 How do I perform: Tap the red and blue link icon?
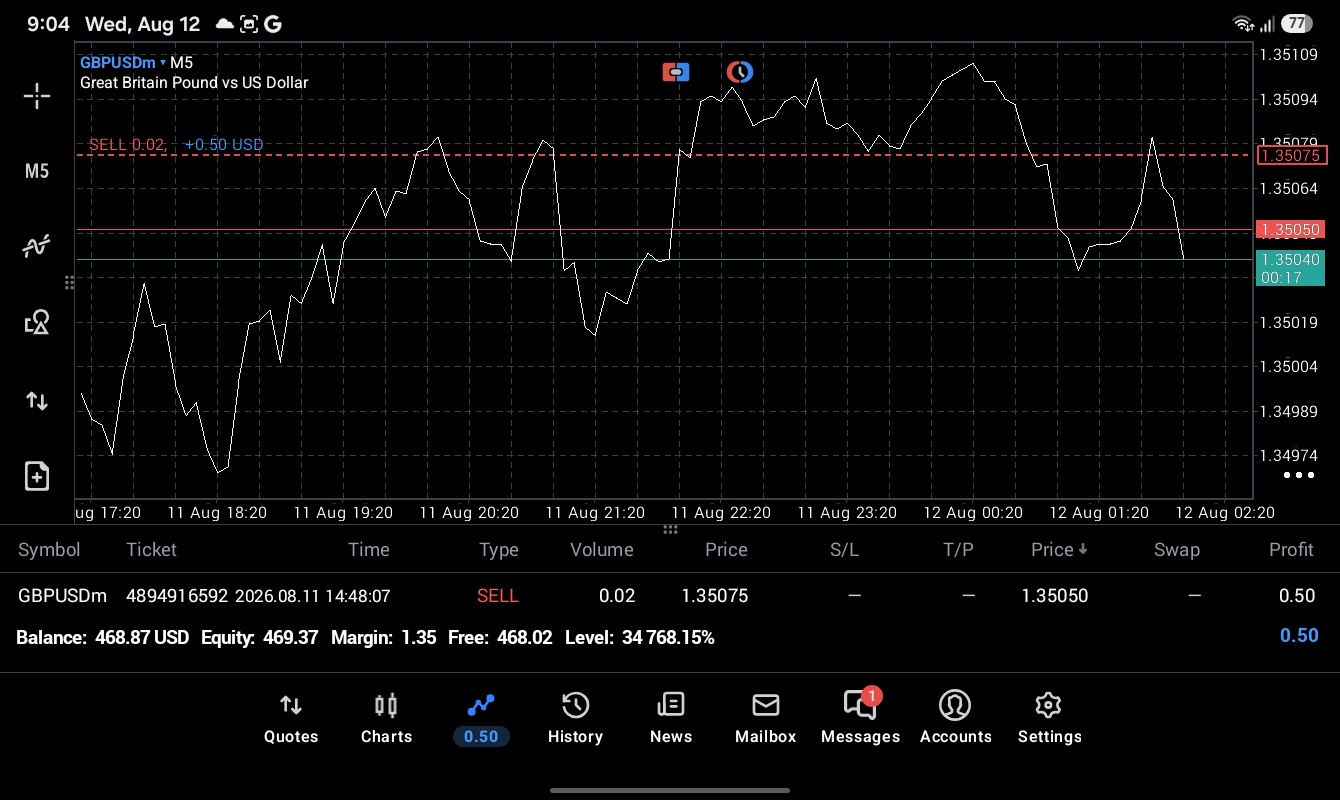click(x=676, y=72)
